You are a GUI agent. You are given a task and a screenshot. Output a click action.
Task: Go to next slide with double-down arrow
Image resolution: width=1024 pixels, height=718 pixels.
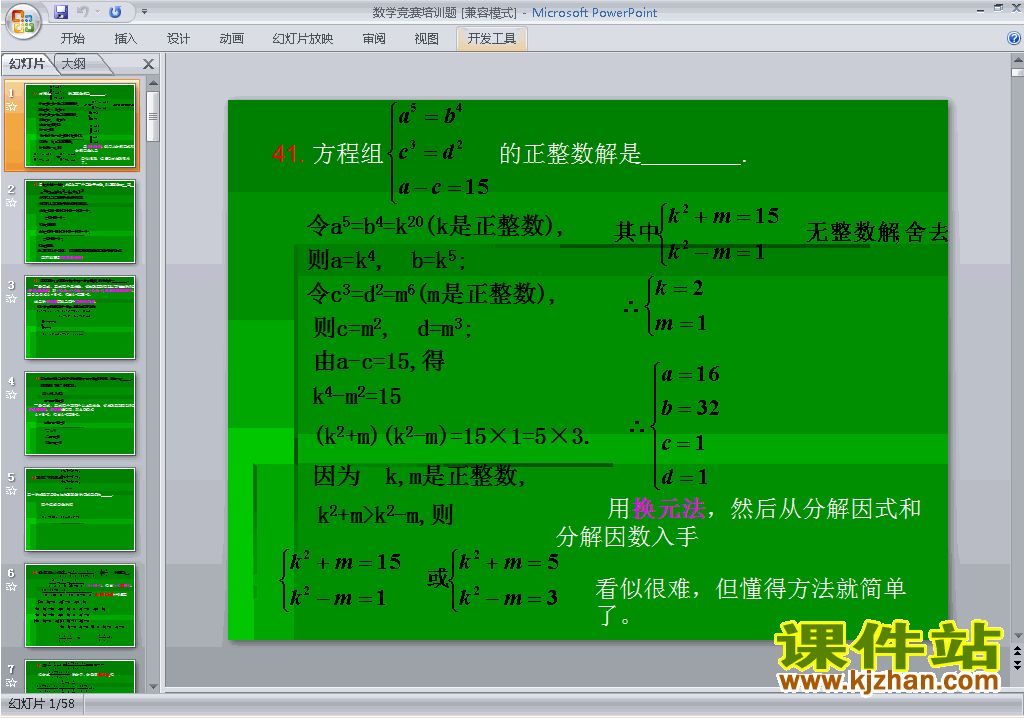pyautogui.click(x=1017, y=665)
